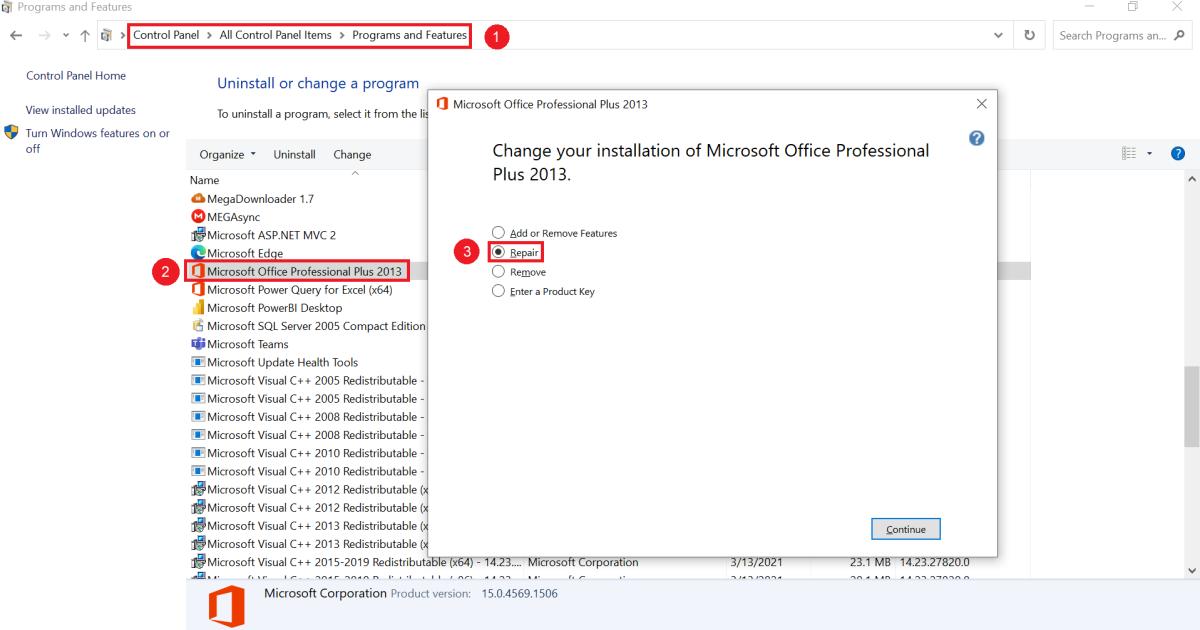Select the Enter a Product Key option

[544, 291]
